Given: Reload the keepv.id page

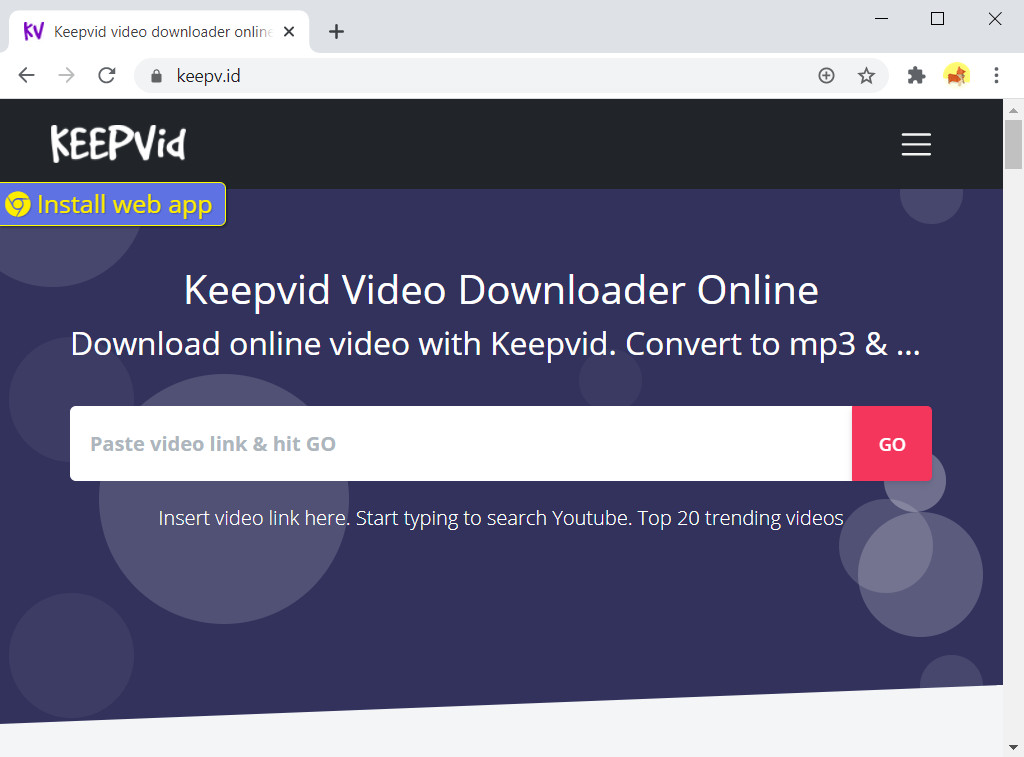Looking at the screenshot, I should point(106,76).
